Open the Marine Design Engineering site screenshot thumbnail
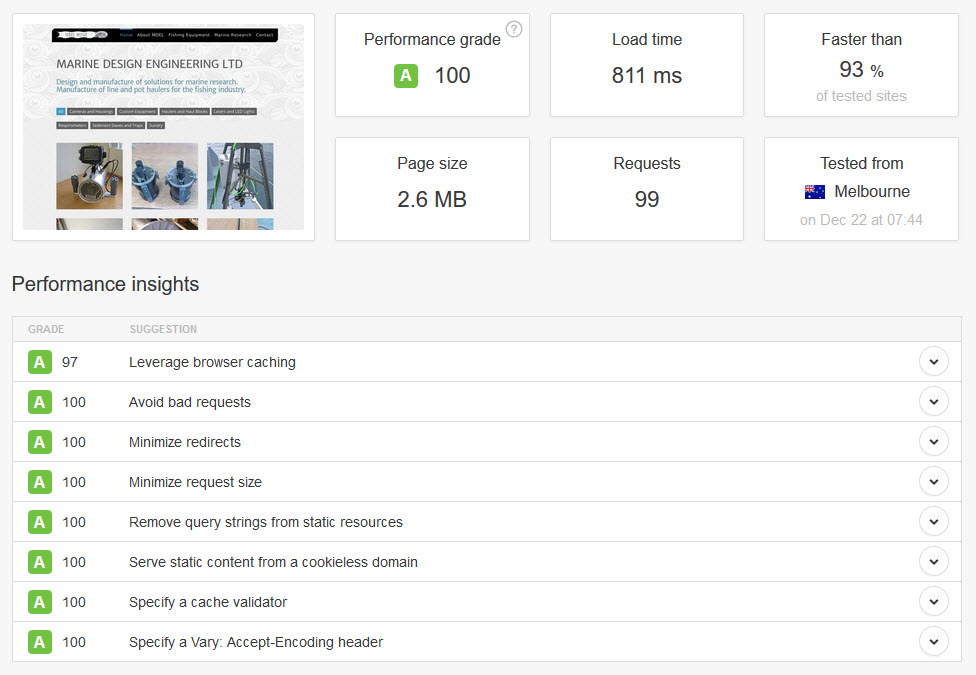 tap(164, 127)
